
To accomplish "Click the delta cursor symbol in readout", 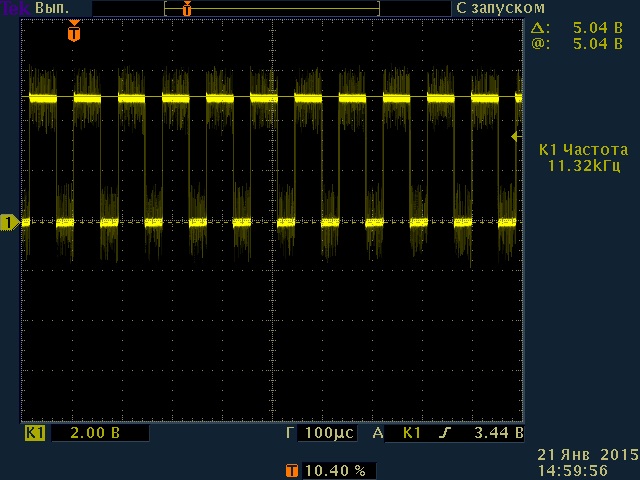I will [x=539, y=28].
